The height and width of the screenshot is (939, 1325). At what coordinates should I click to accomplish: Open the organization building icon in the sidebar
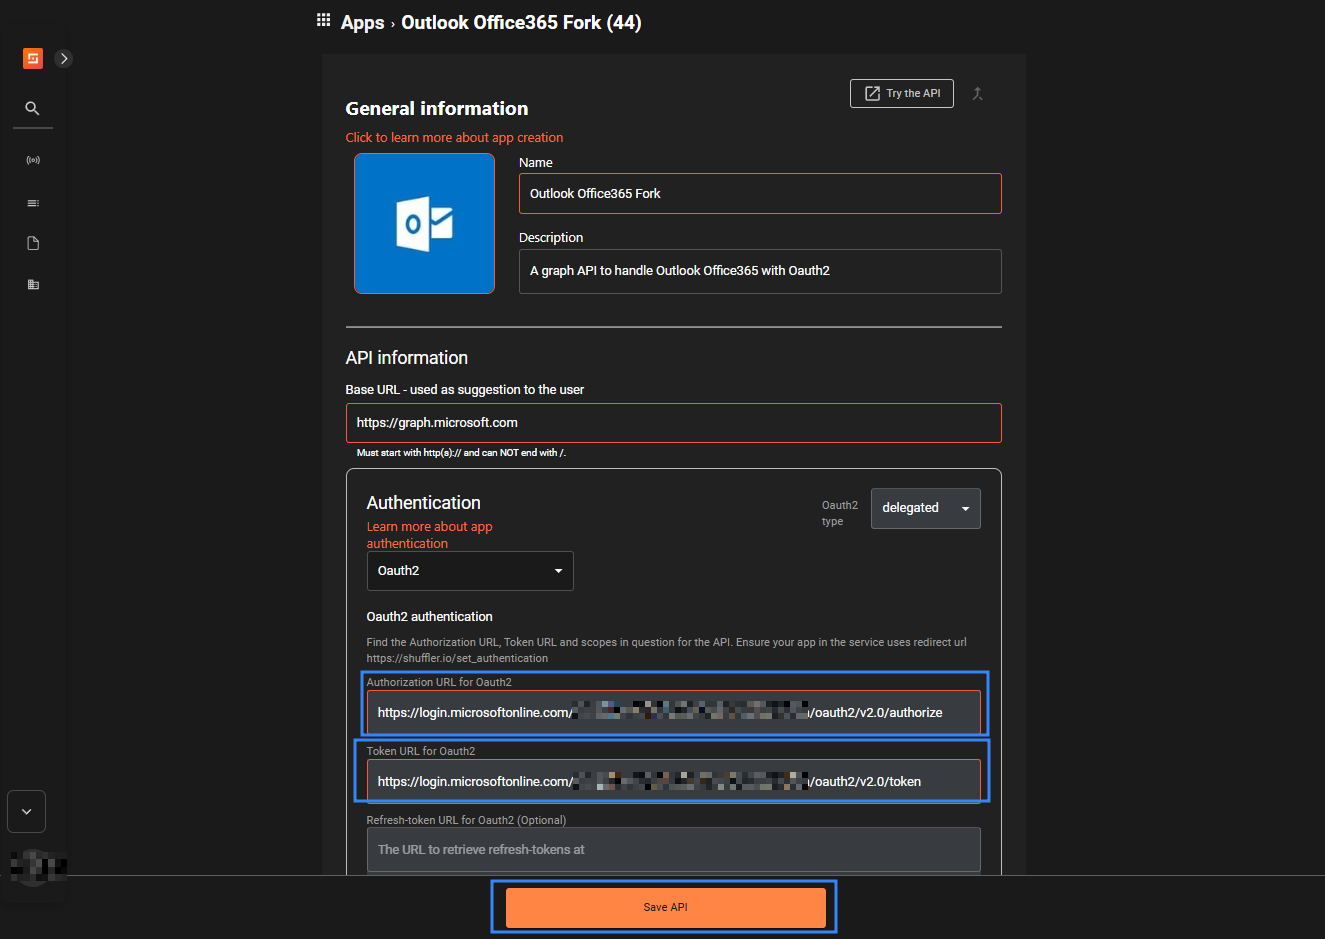click(32, 284)
